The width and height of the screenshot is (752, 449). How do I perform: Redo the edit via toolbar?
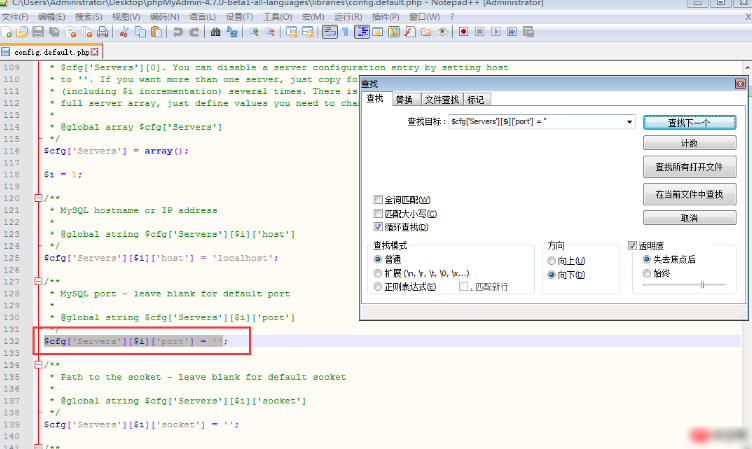coord(194,32)
